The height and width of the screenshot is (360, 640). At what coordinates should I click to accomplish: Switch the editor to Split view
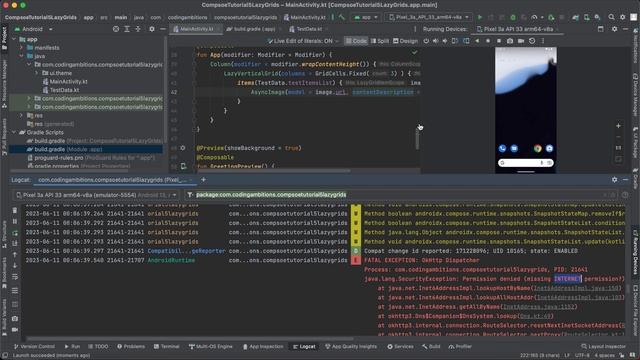coord(380,41)
